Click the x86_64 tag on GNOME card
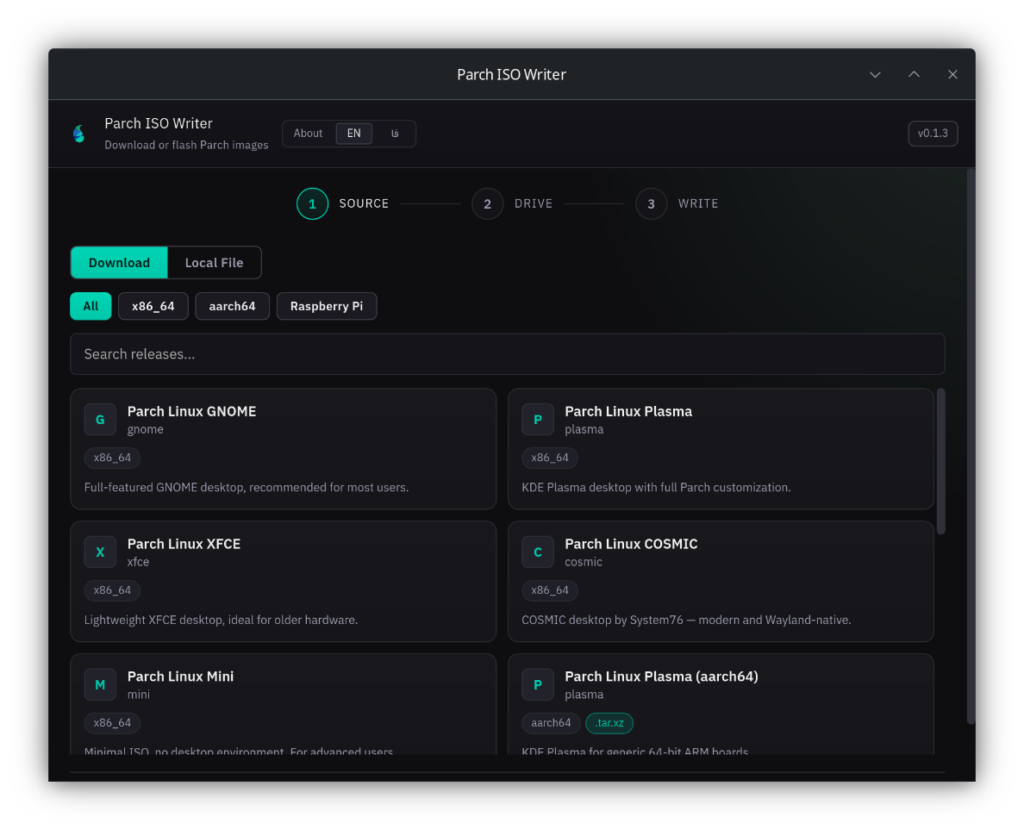Image resolution: width=1024 pixels, height=830 pixels. pos(112,458)
